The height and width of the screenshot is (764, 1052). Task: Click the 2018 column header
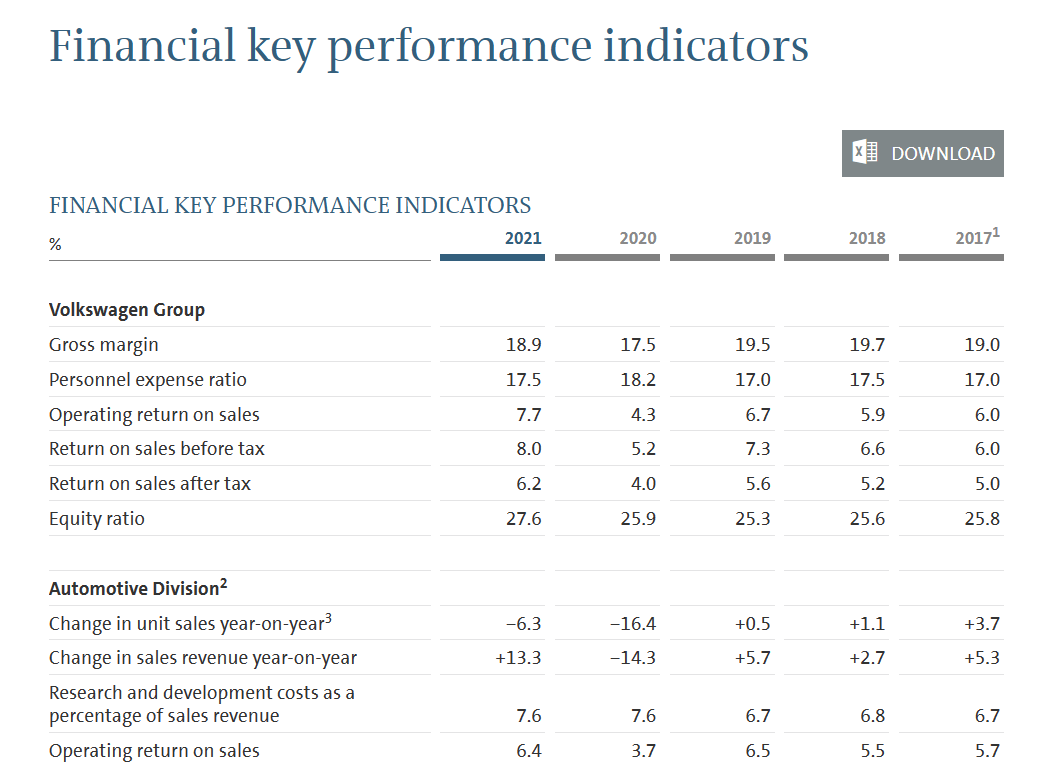click(867, 238)
